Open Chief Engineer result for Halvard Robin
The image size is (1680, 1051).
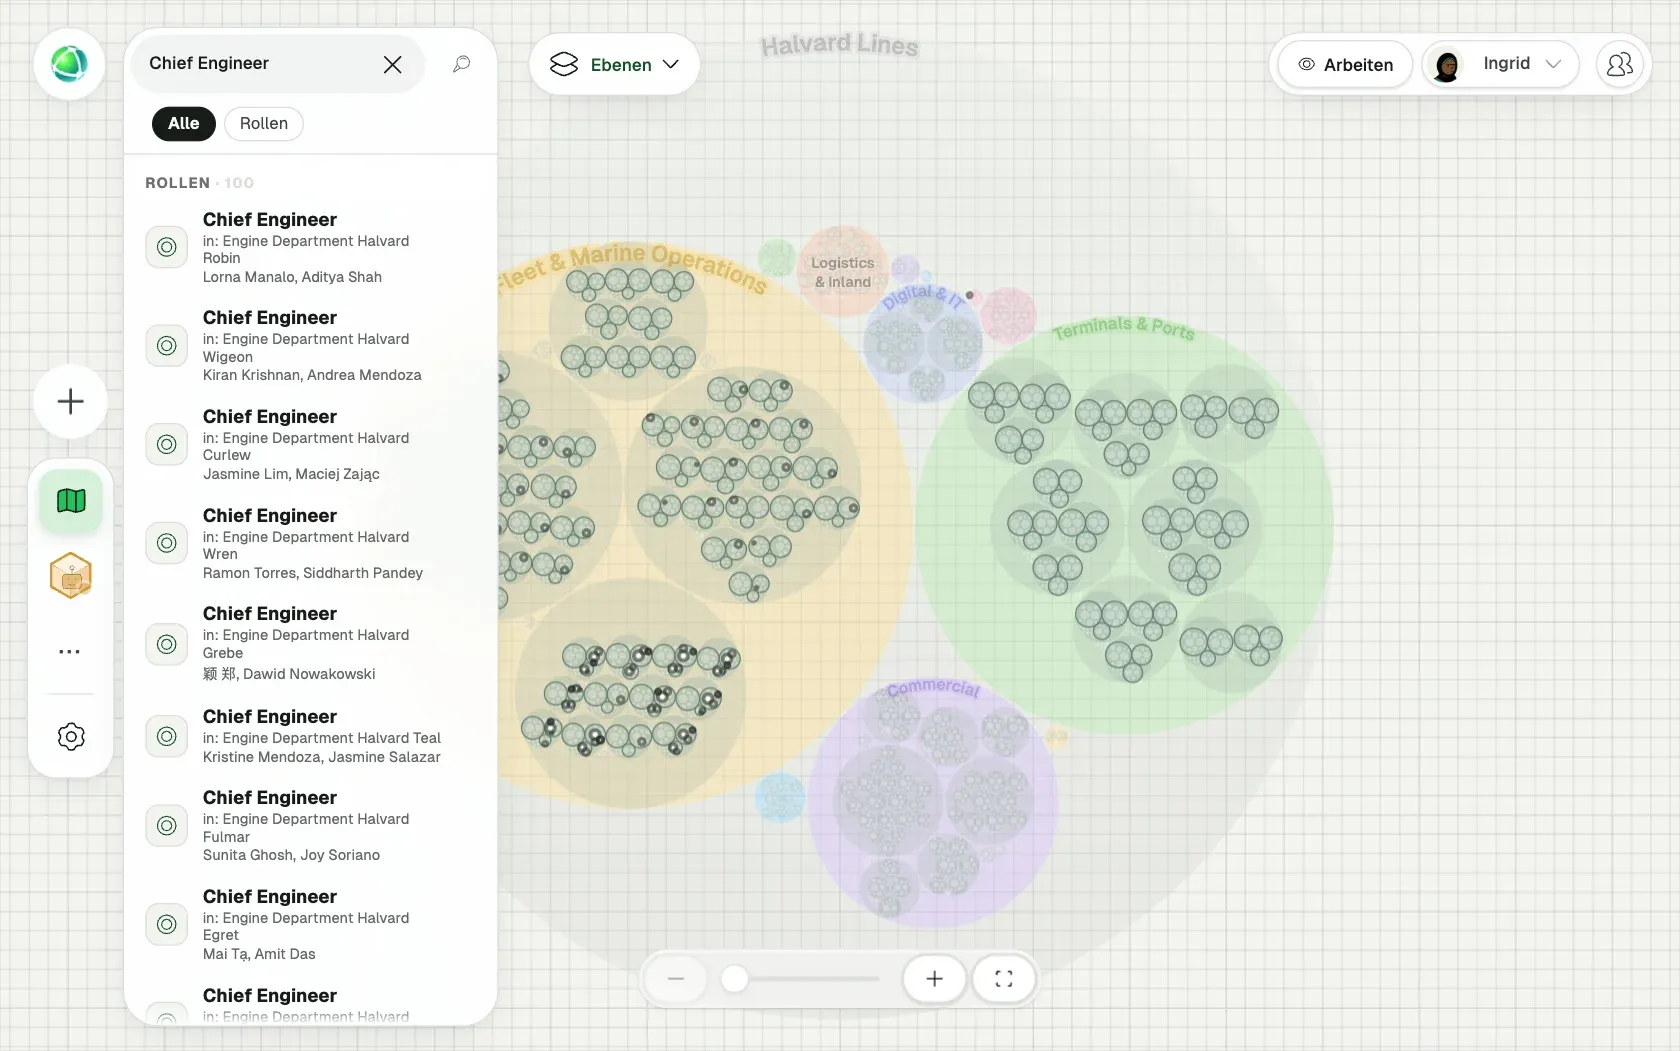tap(310, 247)
